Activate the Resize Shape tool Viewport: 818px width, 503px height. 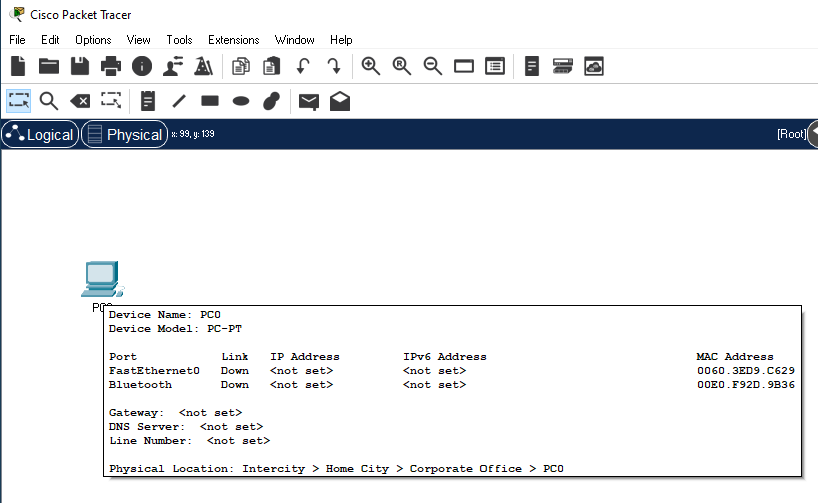pyautogui.click(x=111, y=100)
